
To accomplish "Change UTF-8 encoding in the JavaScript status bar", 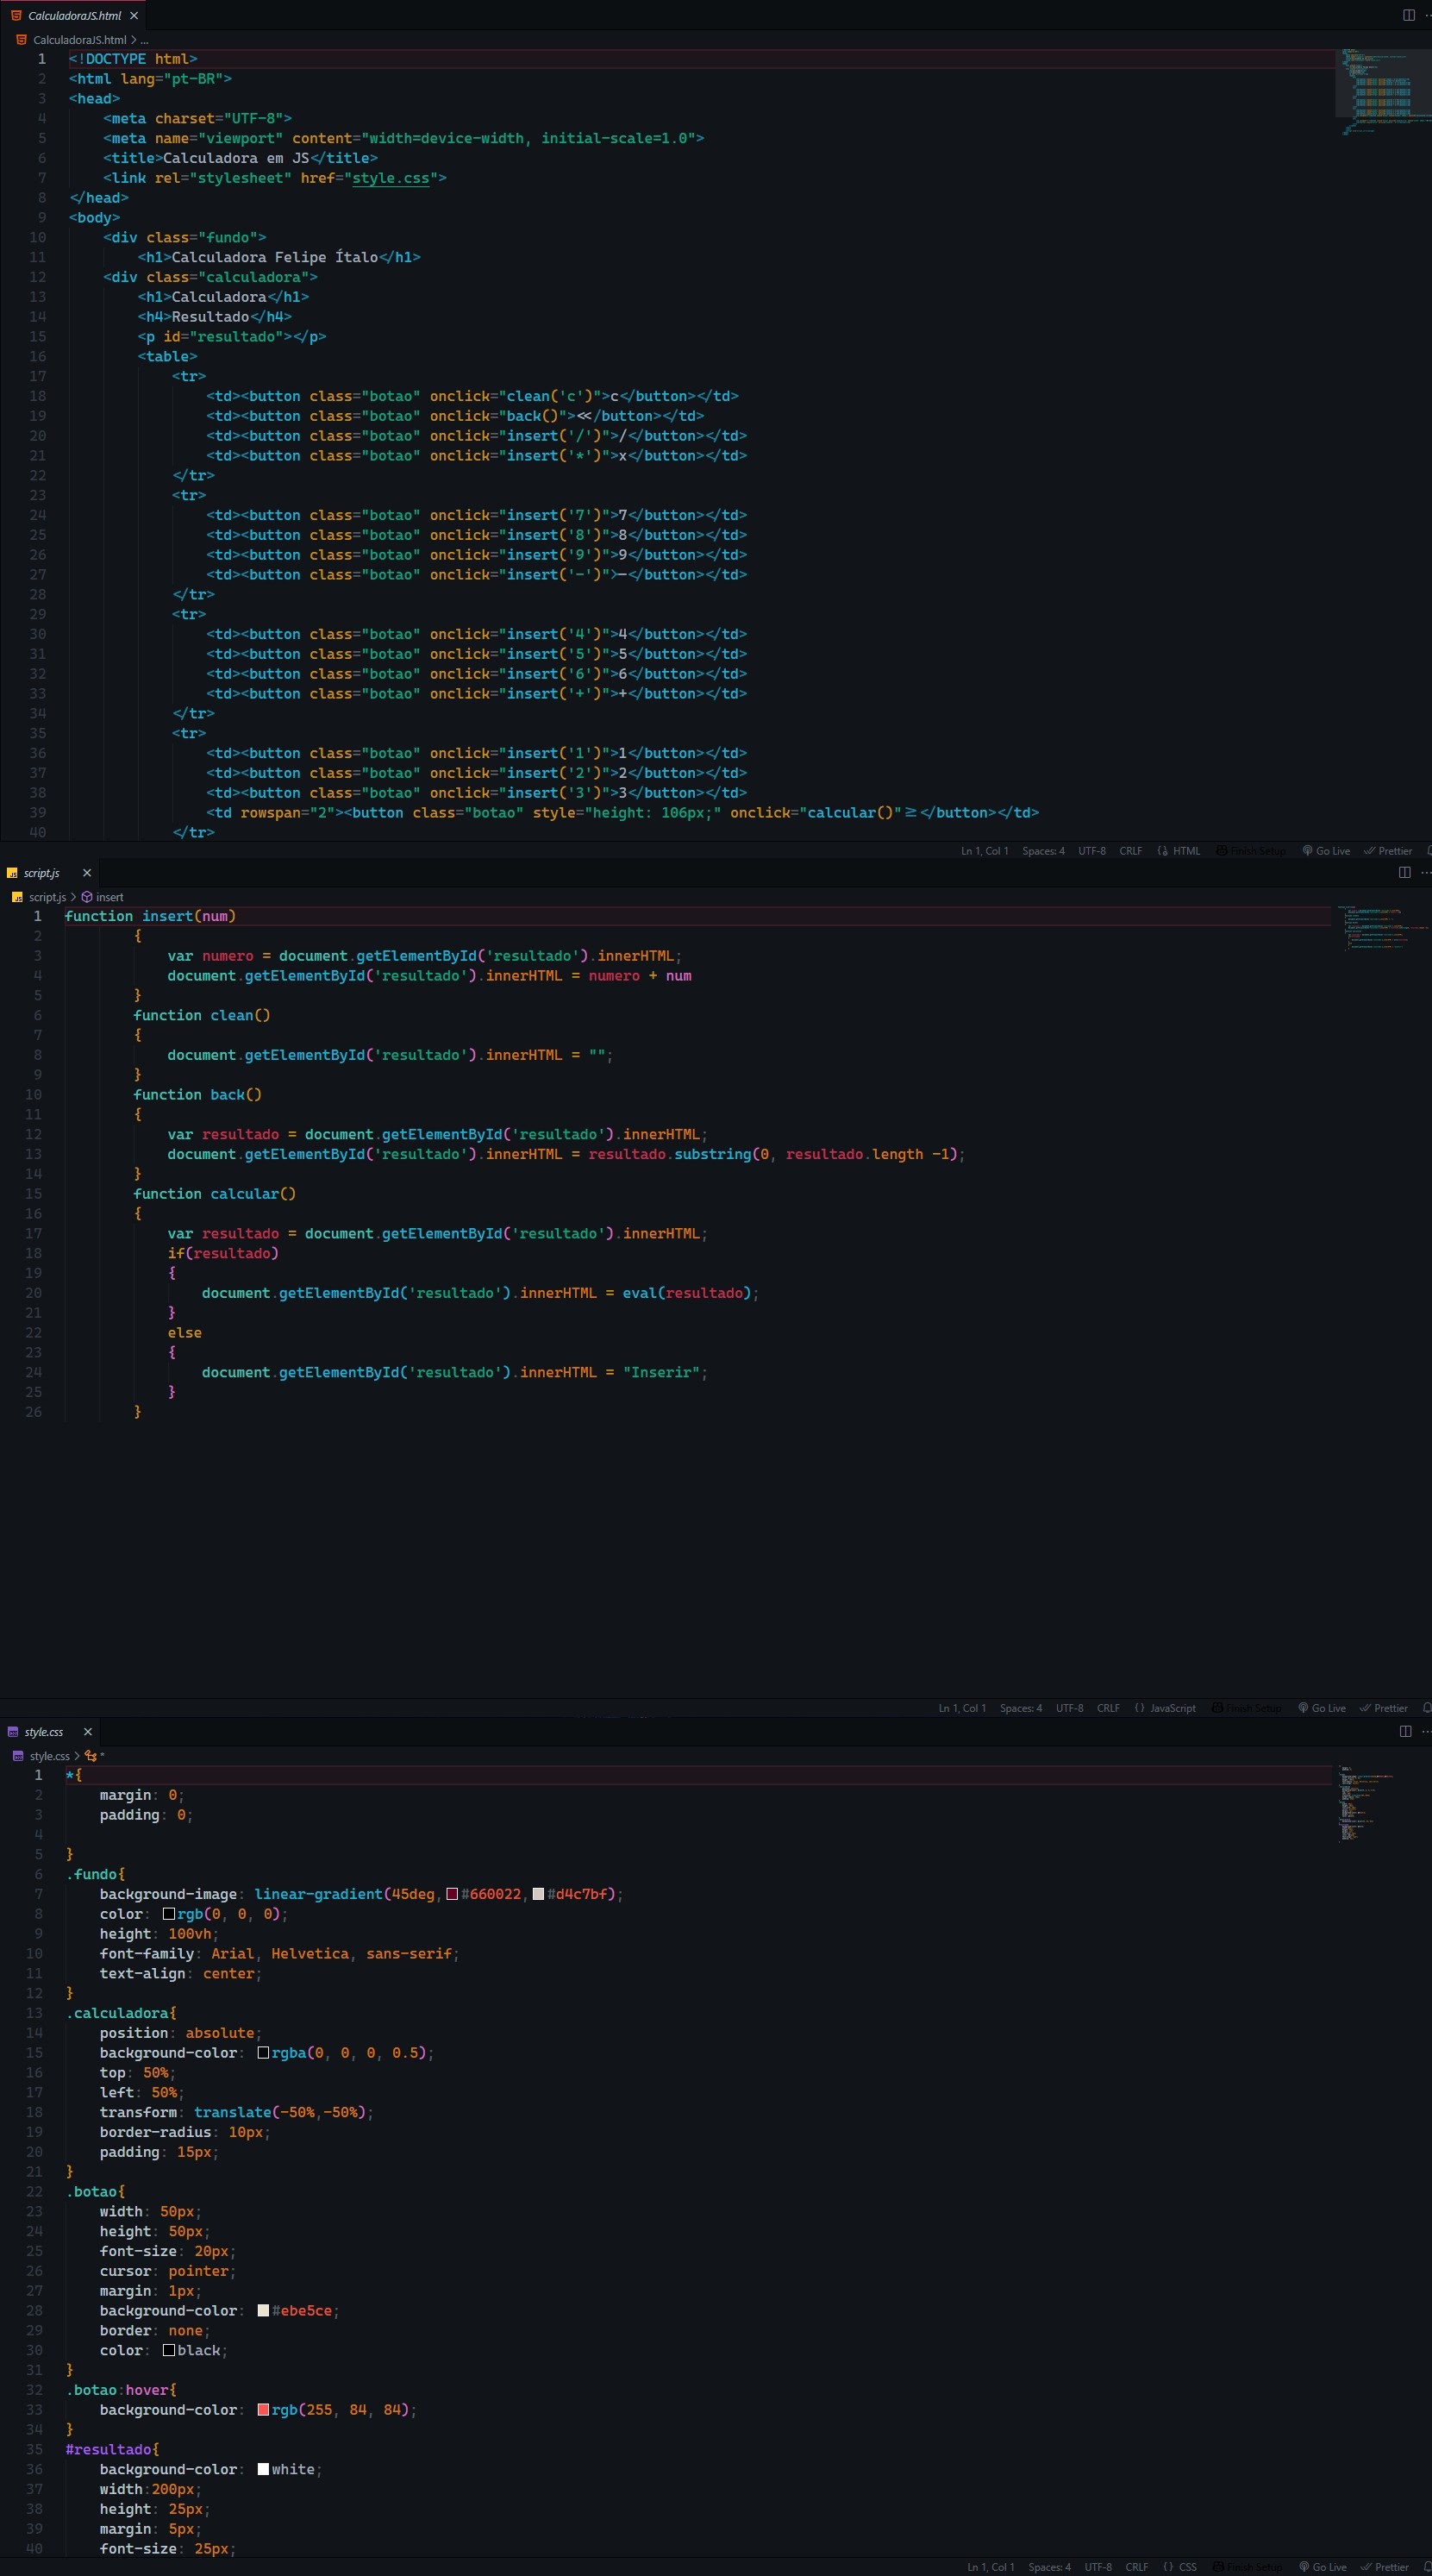I will (x=1069, y=1708).
